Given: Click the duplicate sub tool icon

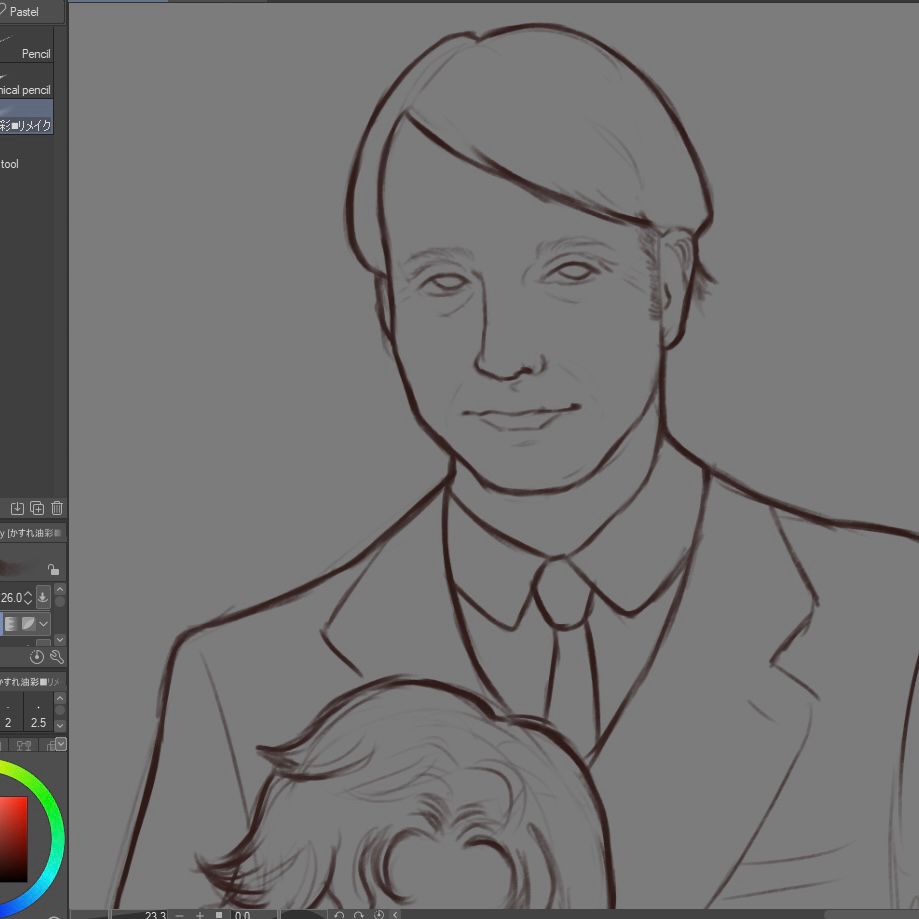Looking at the screenshot, I should click(37, 508).
